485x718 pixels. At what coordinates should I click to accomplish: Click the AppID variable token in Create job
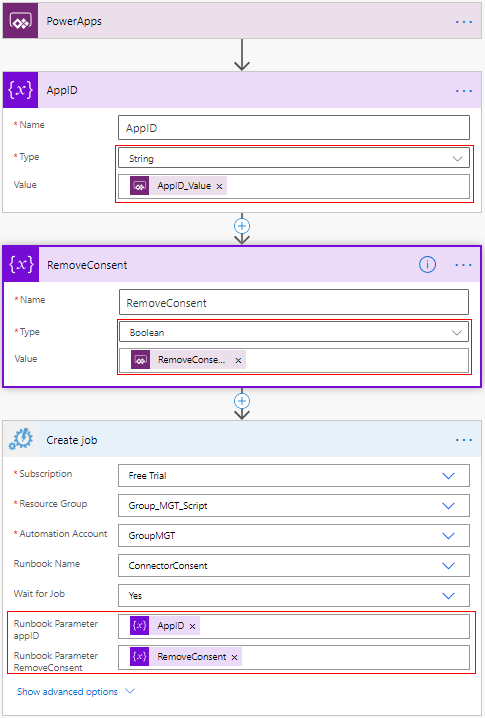[164, 626]
